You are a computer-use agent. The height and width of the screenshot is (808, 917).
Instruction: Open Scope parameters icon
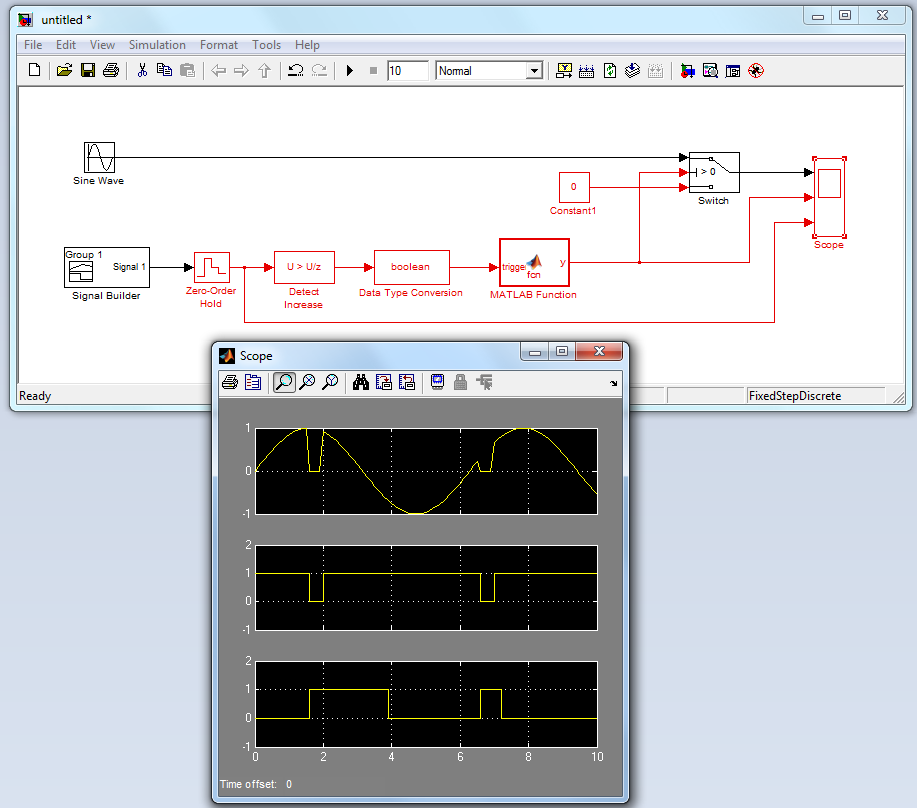tap(252, 382)
